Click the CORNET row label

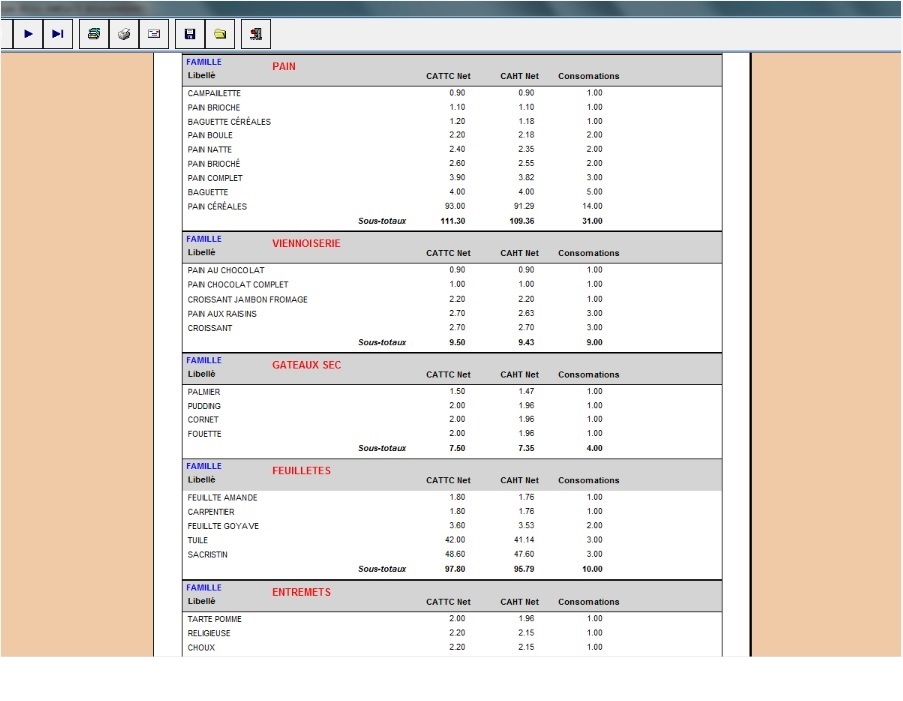coord(203,420)
